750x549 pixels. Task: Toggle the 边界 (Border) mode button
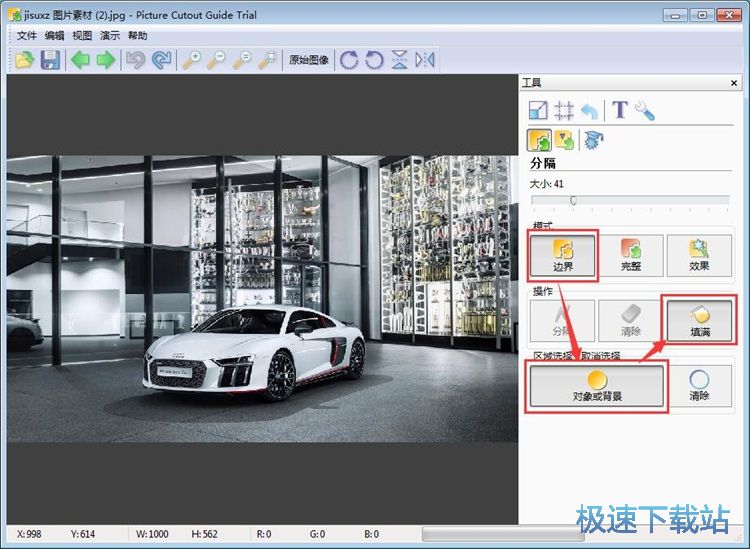562,256
